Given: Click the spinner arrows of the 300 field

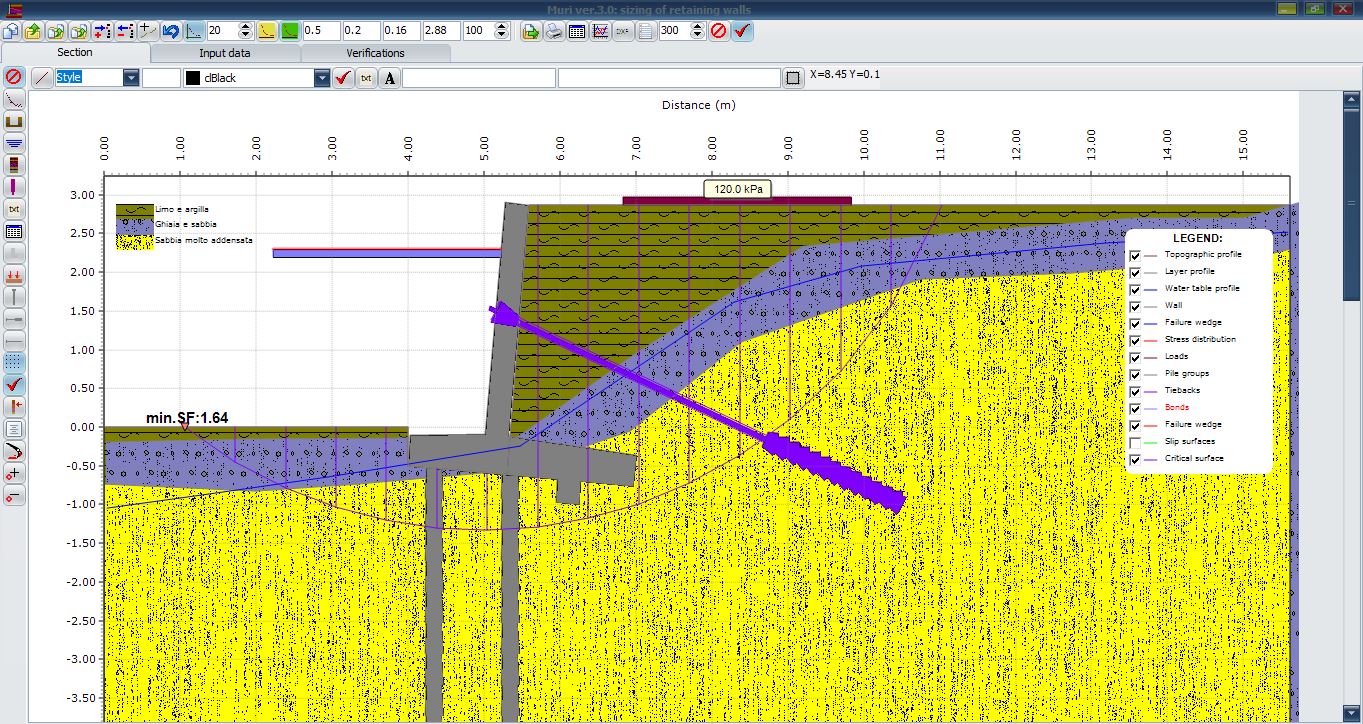Looking at the screenshot, I should coord(695,31).
